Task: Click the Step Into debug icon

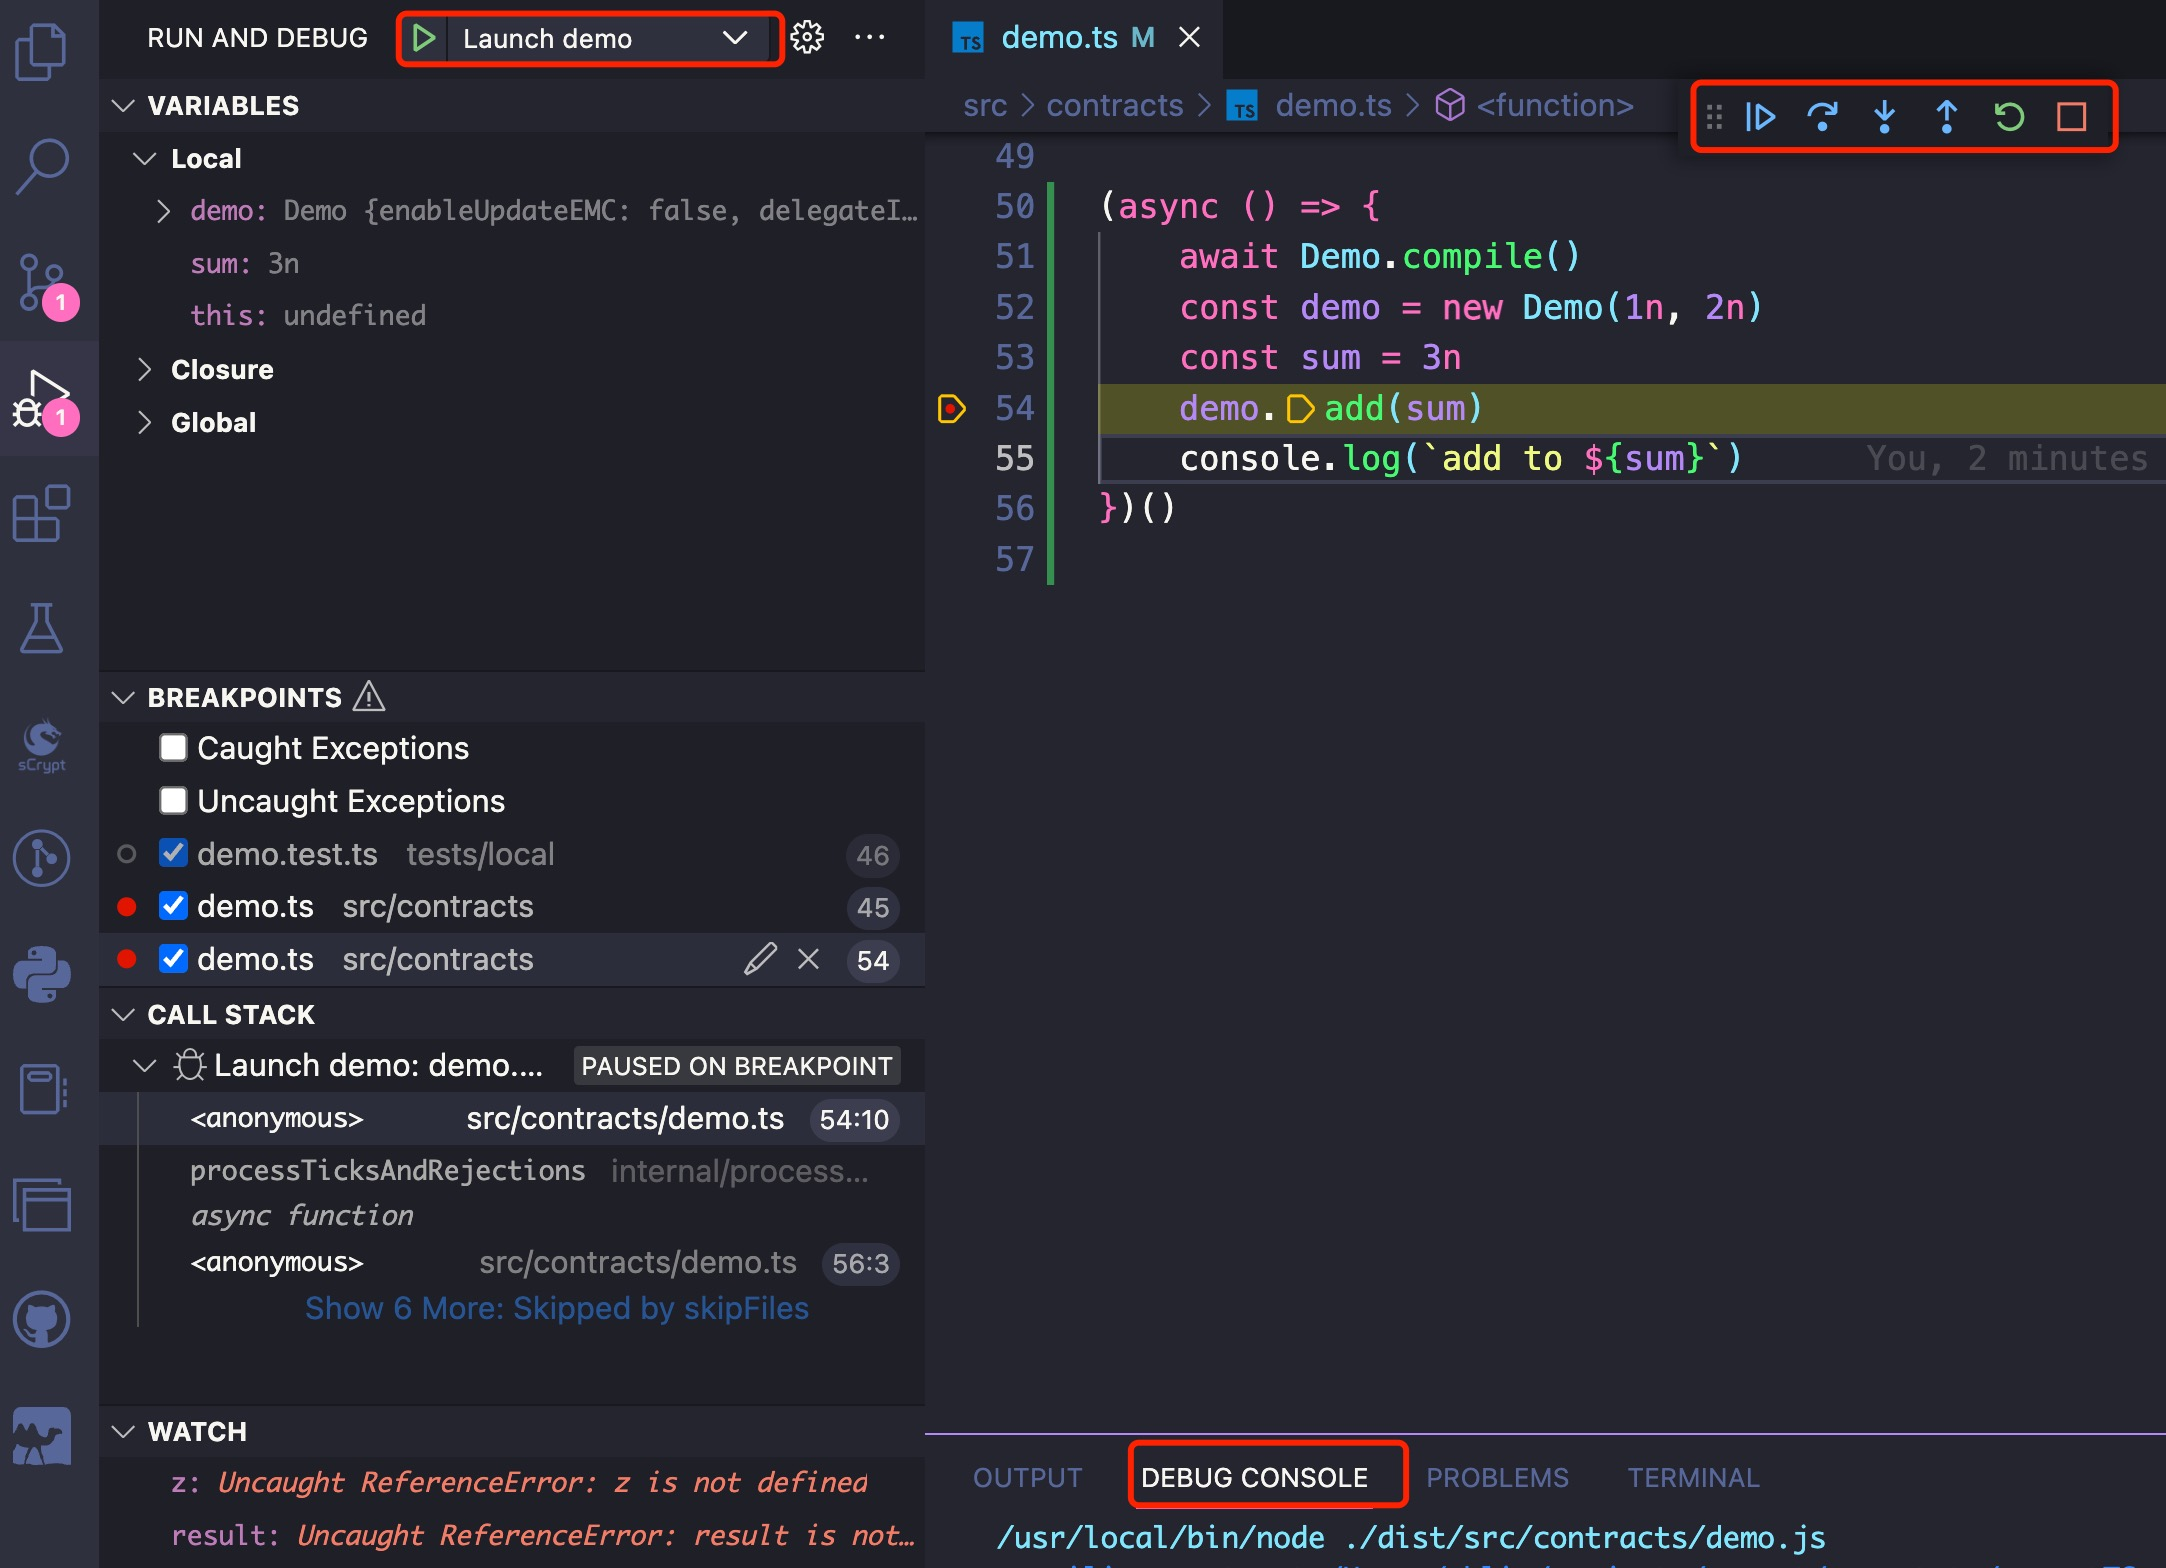Action: pyautogui.click(x=1884, y=117)
